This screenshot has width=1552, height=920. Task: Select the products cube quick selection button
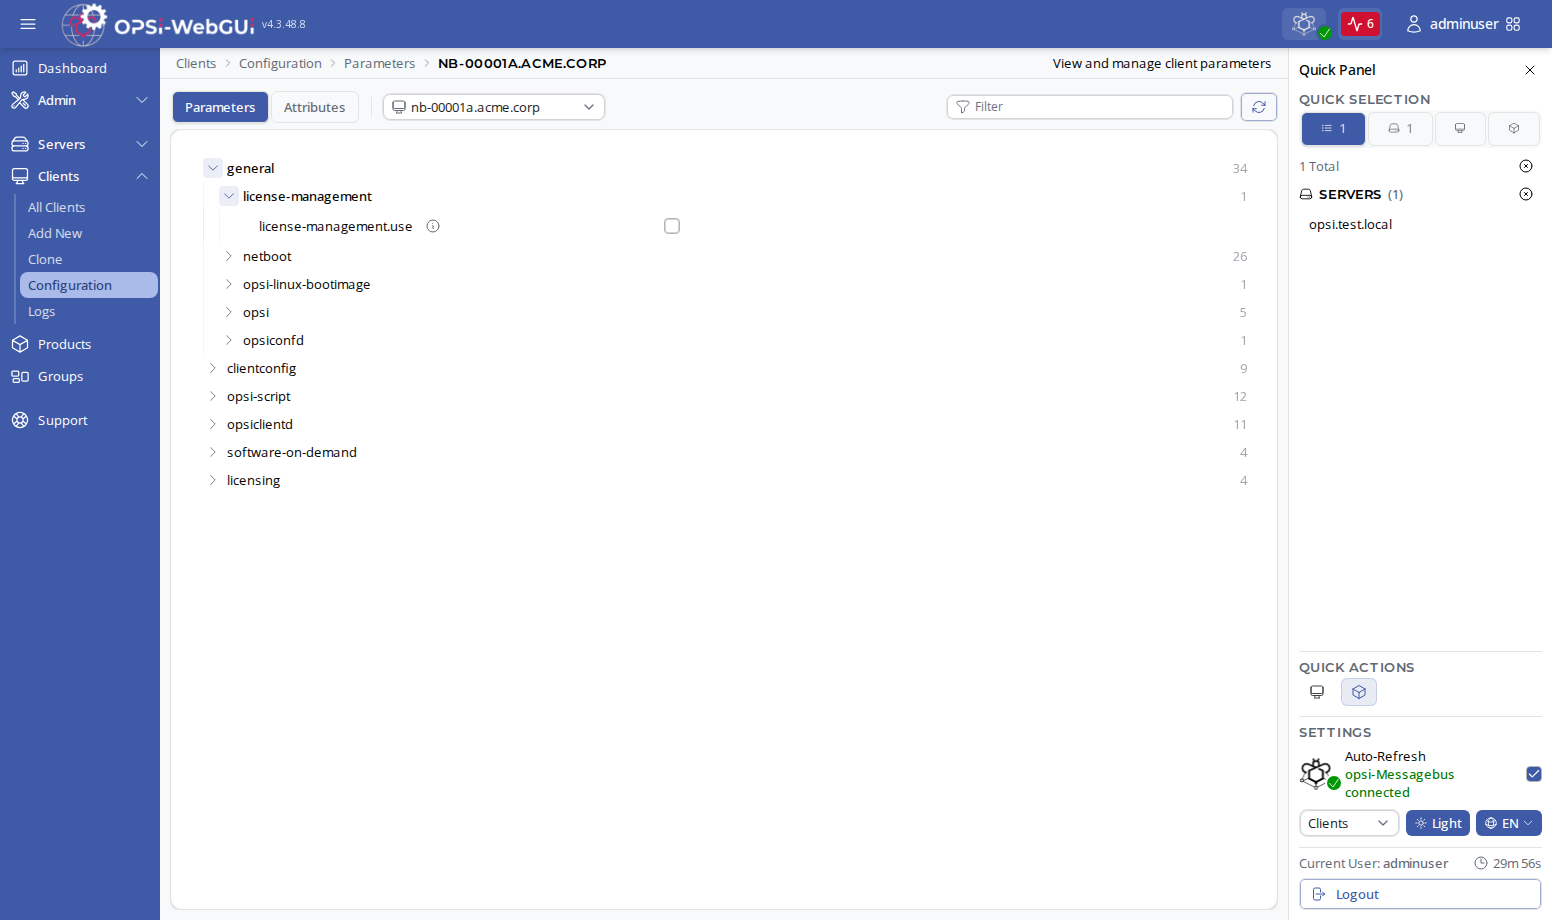point(1514,129)
